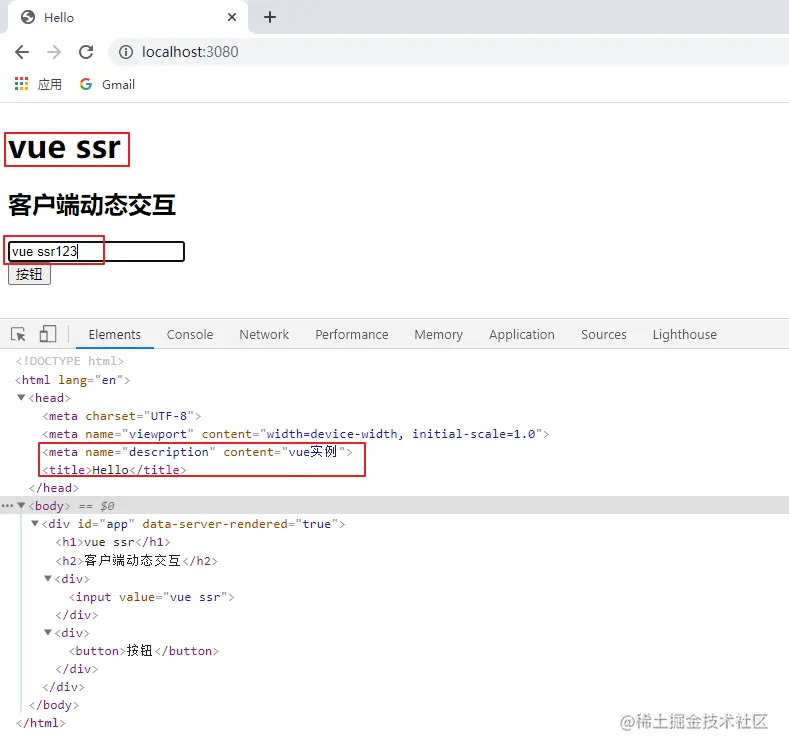
Task: Select the meta viewport node
Action: click(x=296, y=434)
